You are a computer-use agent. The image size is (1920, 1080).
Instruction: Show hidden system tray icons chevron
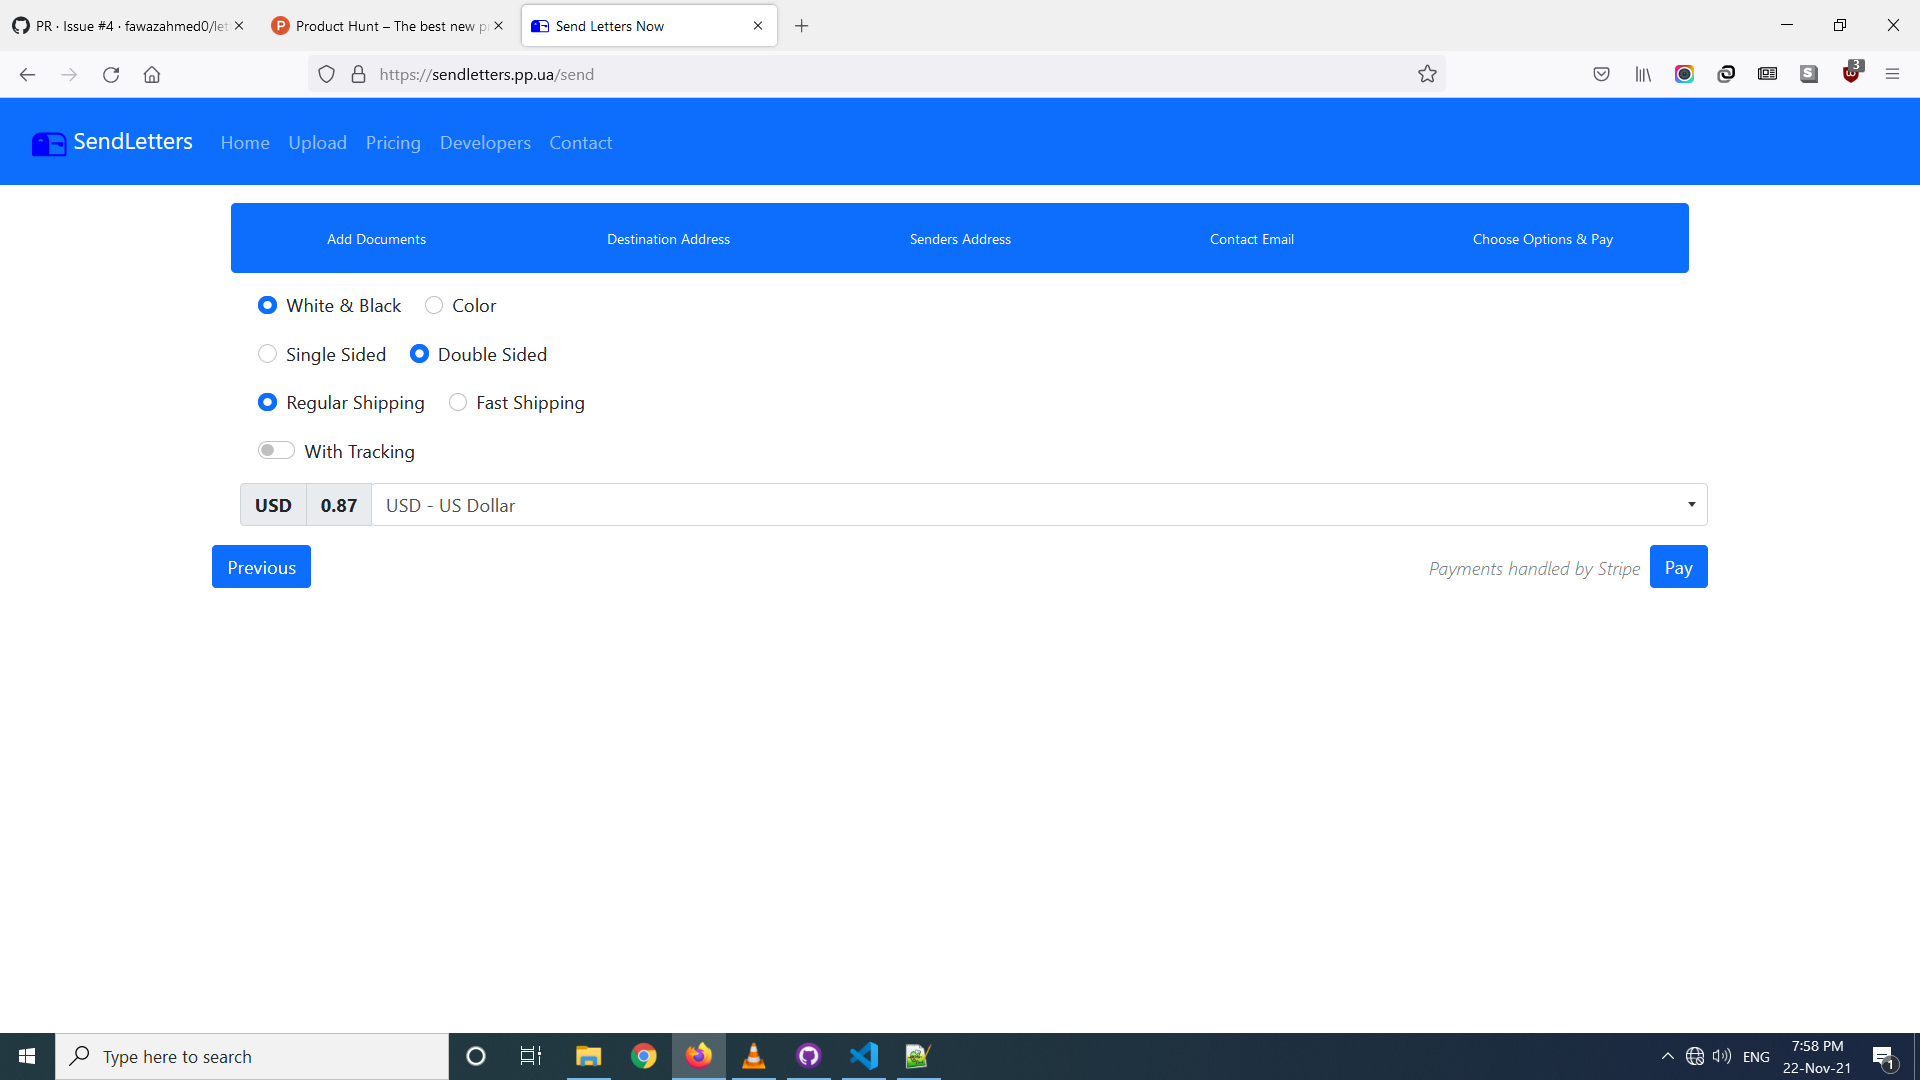tap(1667, 1056)
